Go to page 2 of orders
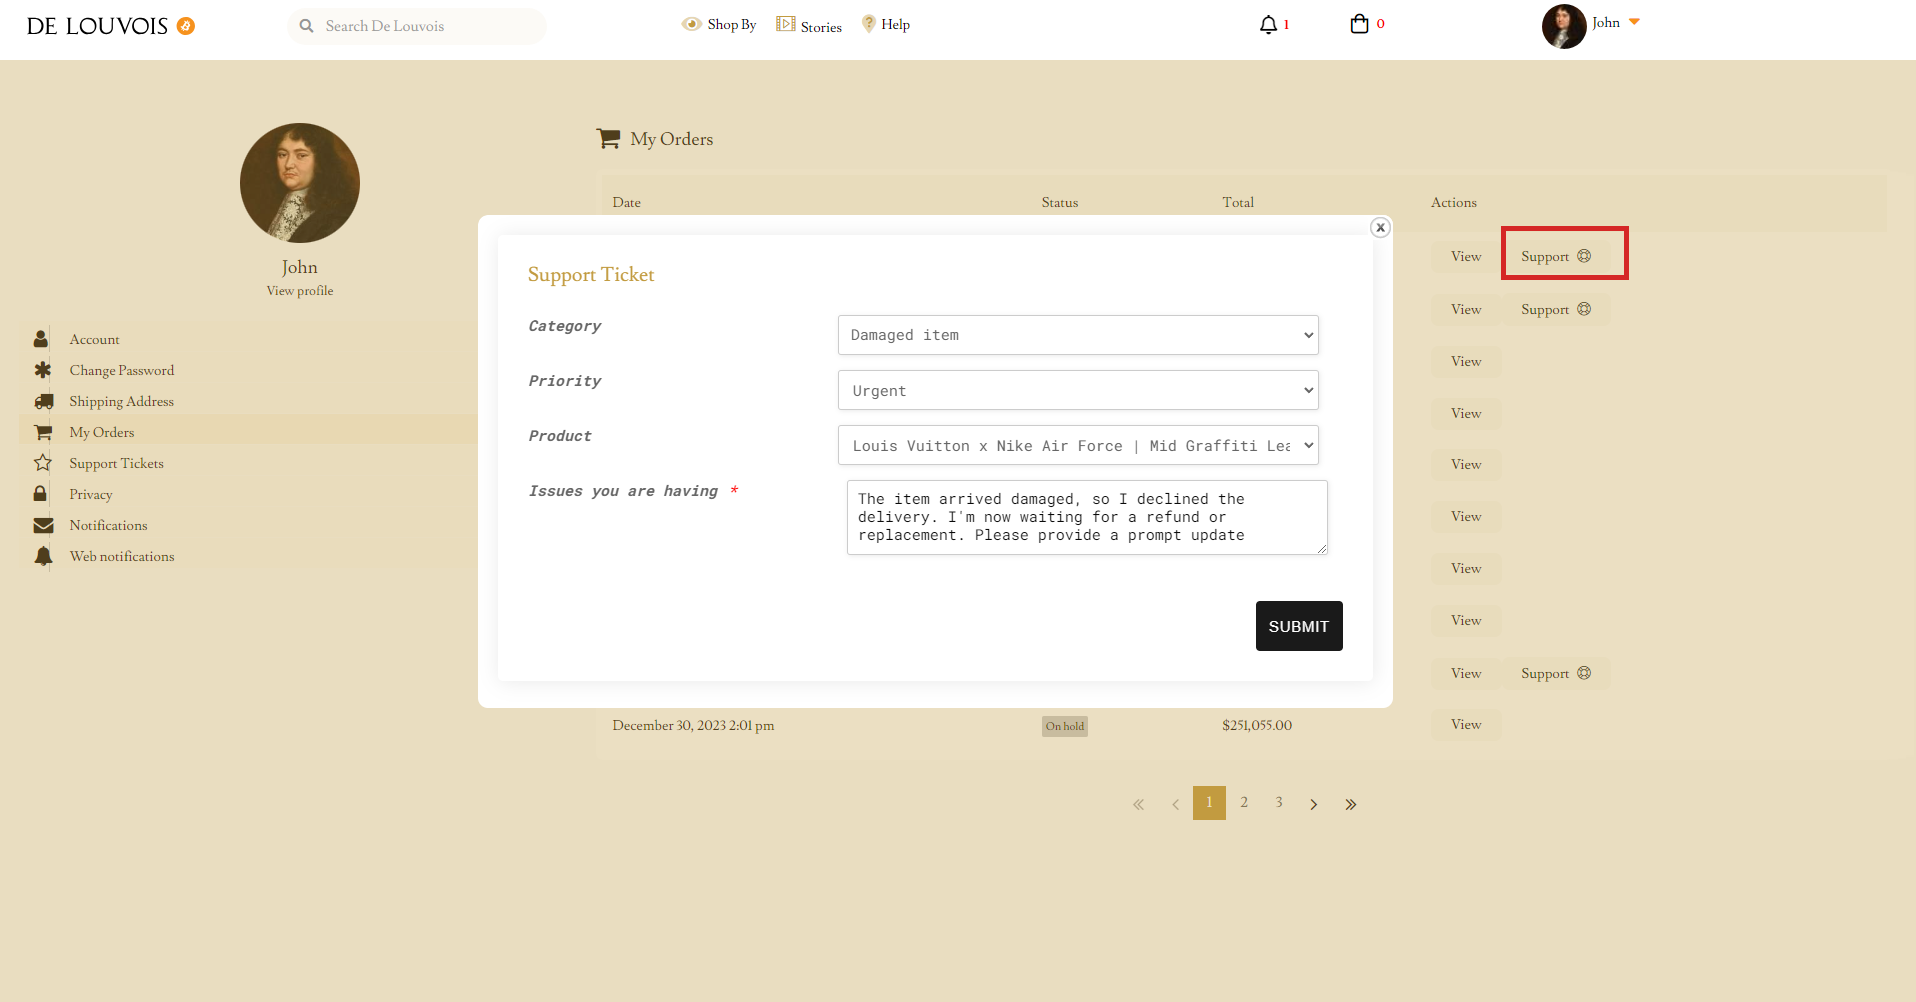 coord(1244,802)
